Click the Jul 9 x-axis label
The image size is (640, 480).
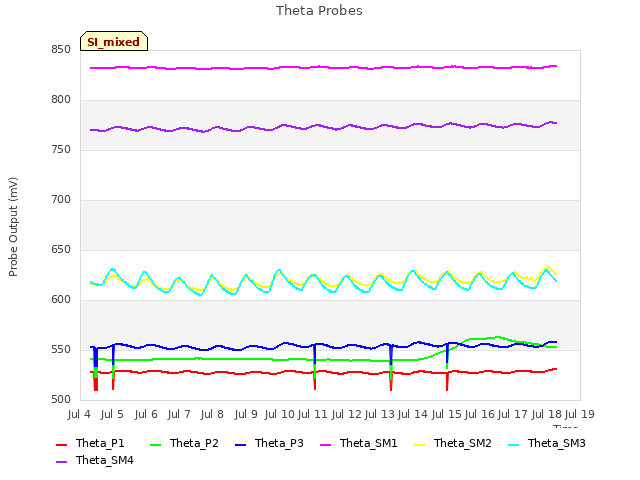pyautogui.click(x=246, y=414)
